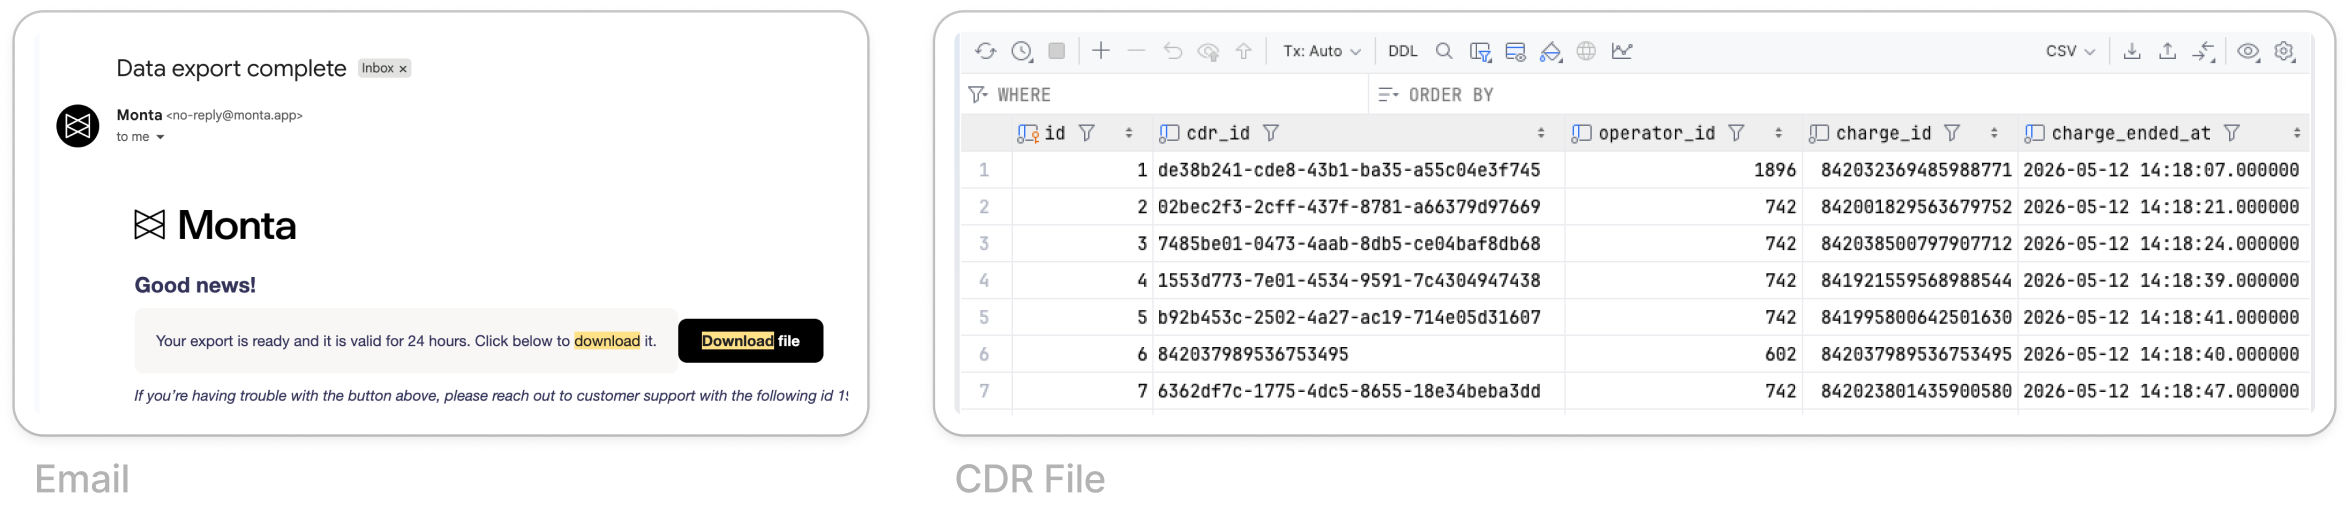
Task: Click the 'Data export complete' email subject
Action: click(x=231, y=68)
